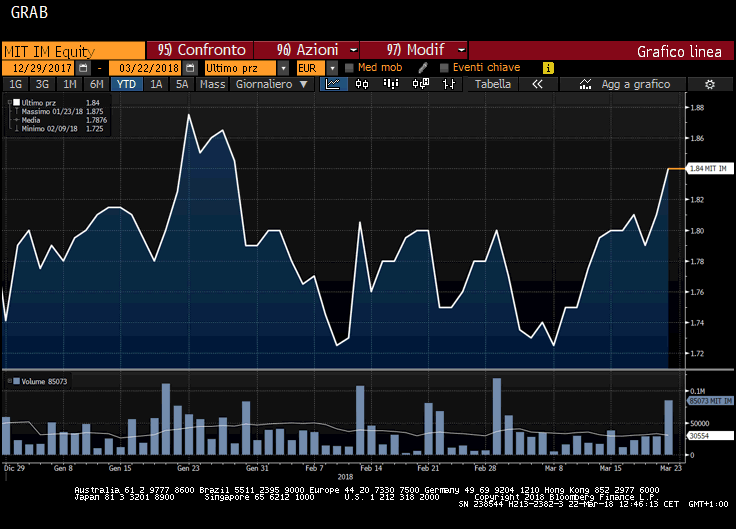
Task: Click the Tabella button
Action: point(492,85)
